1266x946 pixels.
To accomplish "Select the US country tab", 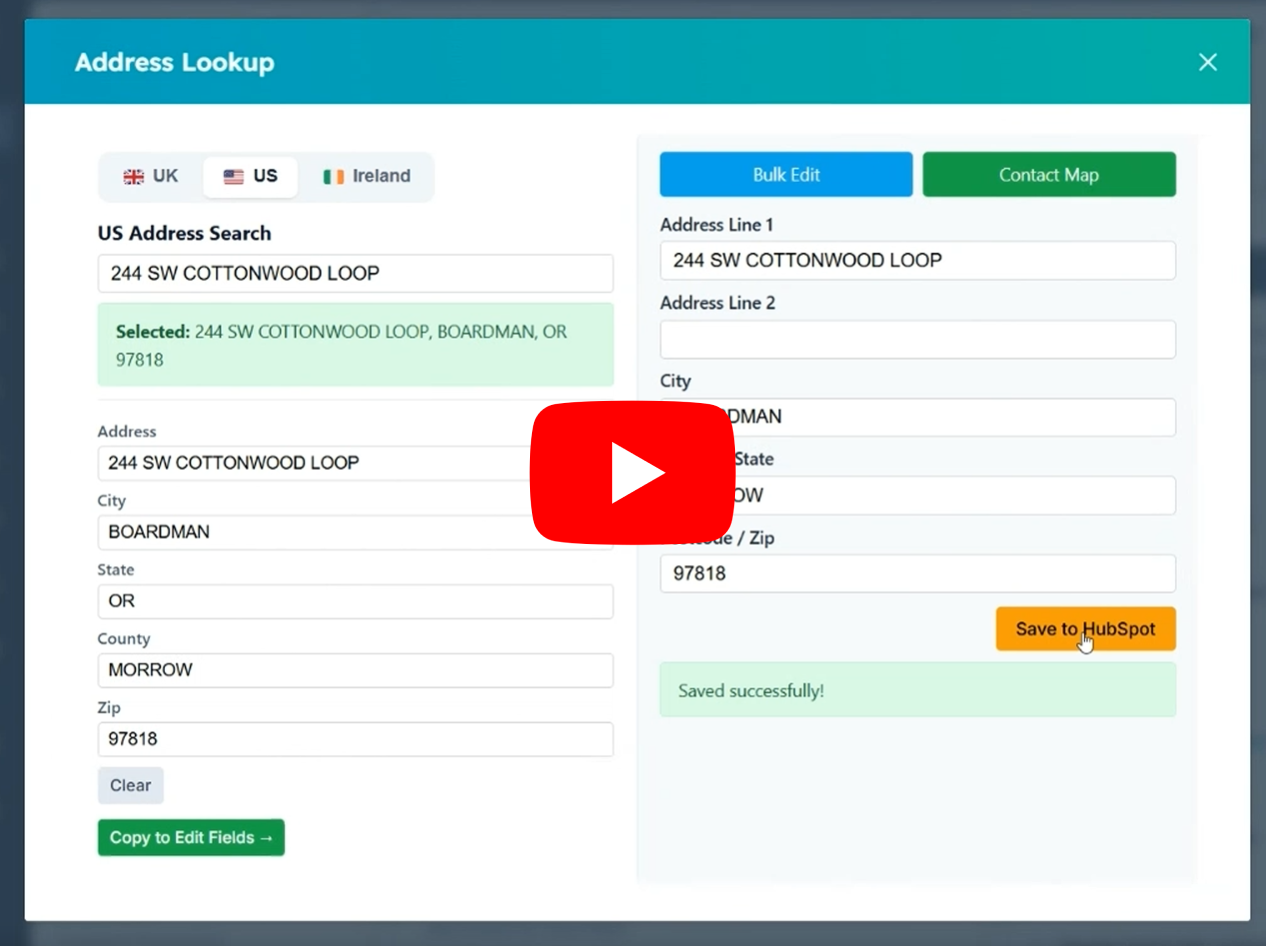I will tap(250, 176).
